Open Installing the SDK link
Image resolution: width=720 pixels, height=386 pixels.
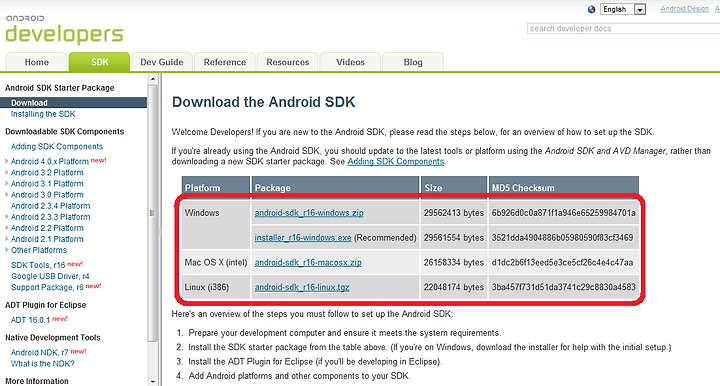43,114
